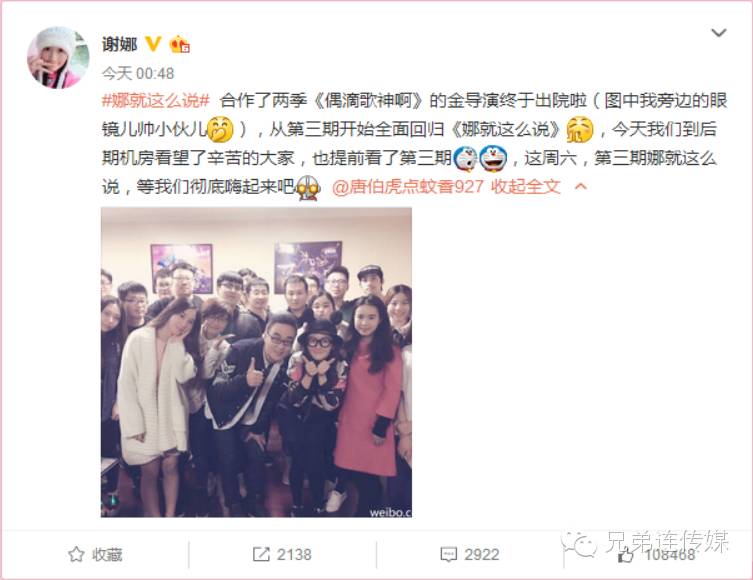Screen dimensions: 753x580
Task: Select the 收藏 label in action bar
Action: coord(107,555)
